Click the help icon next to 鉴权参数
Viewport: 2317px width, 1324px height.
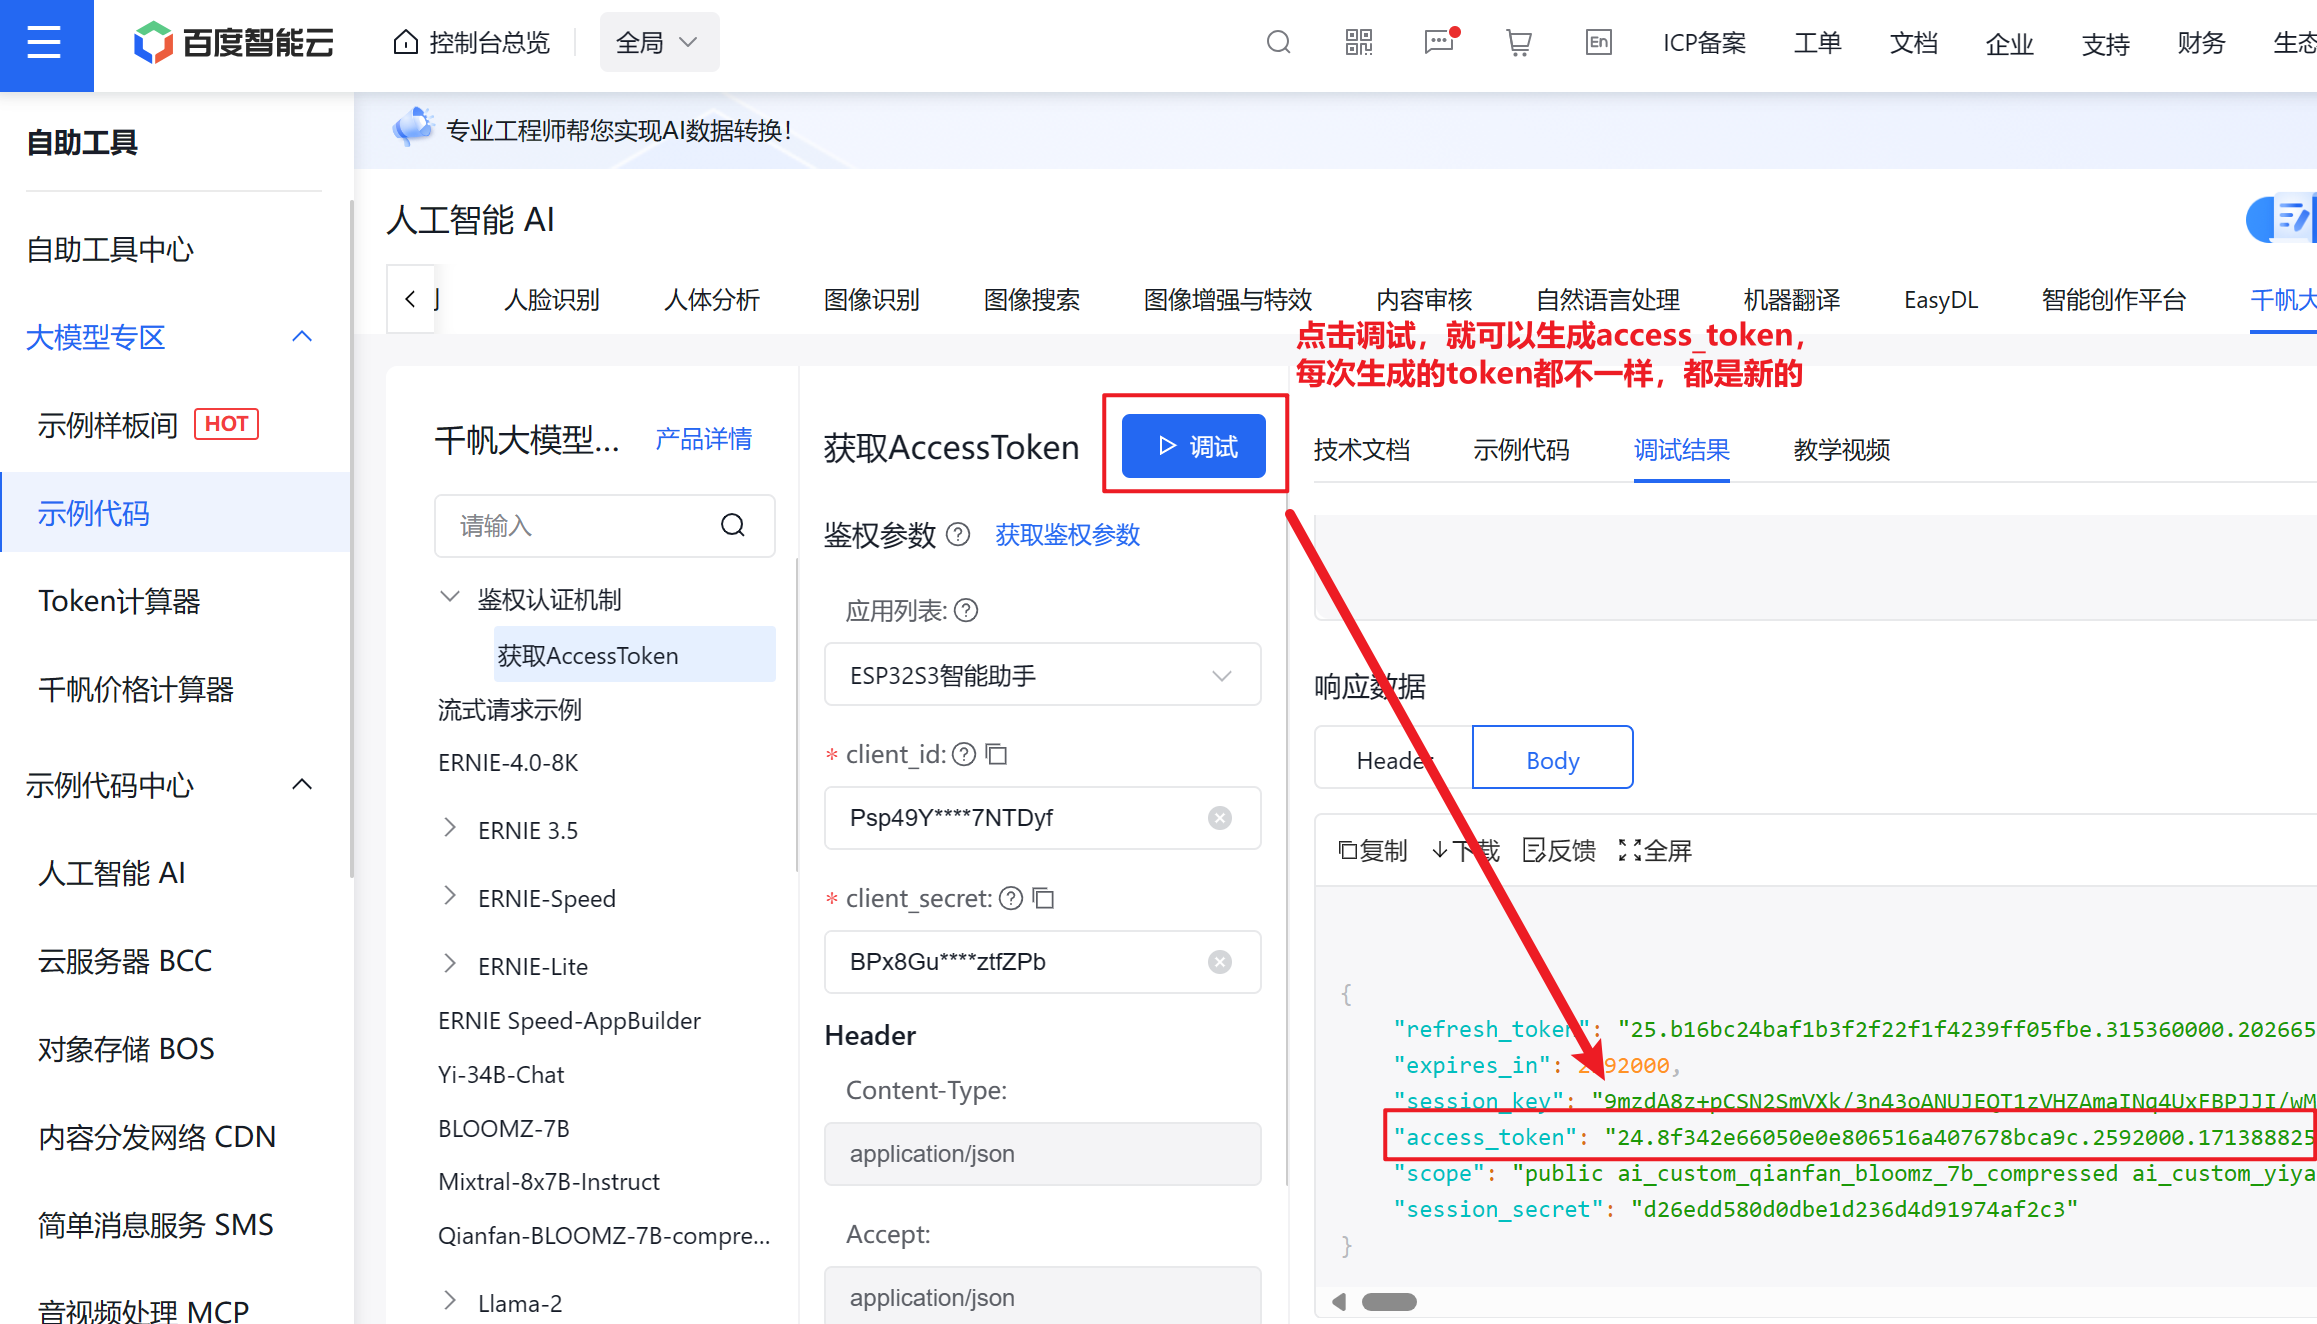click(x=957, y=535)
